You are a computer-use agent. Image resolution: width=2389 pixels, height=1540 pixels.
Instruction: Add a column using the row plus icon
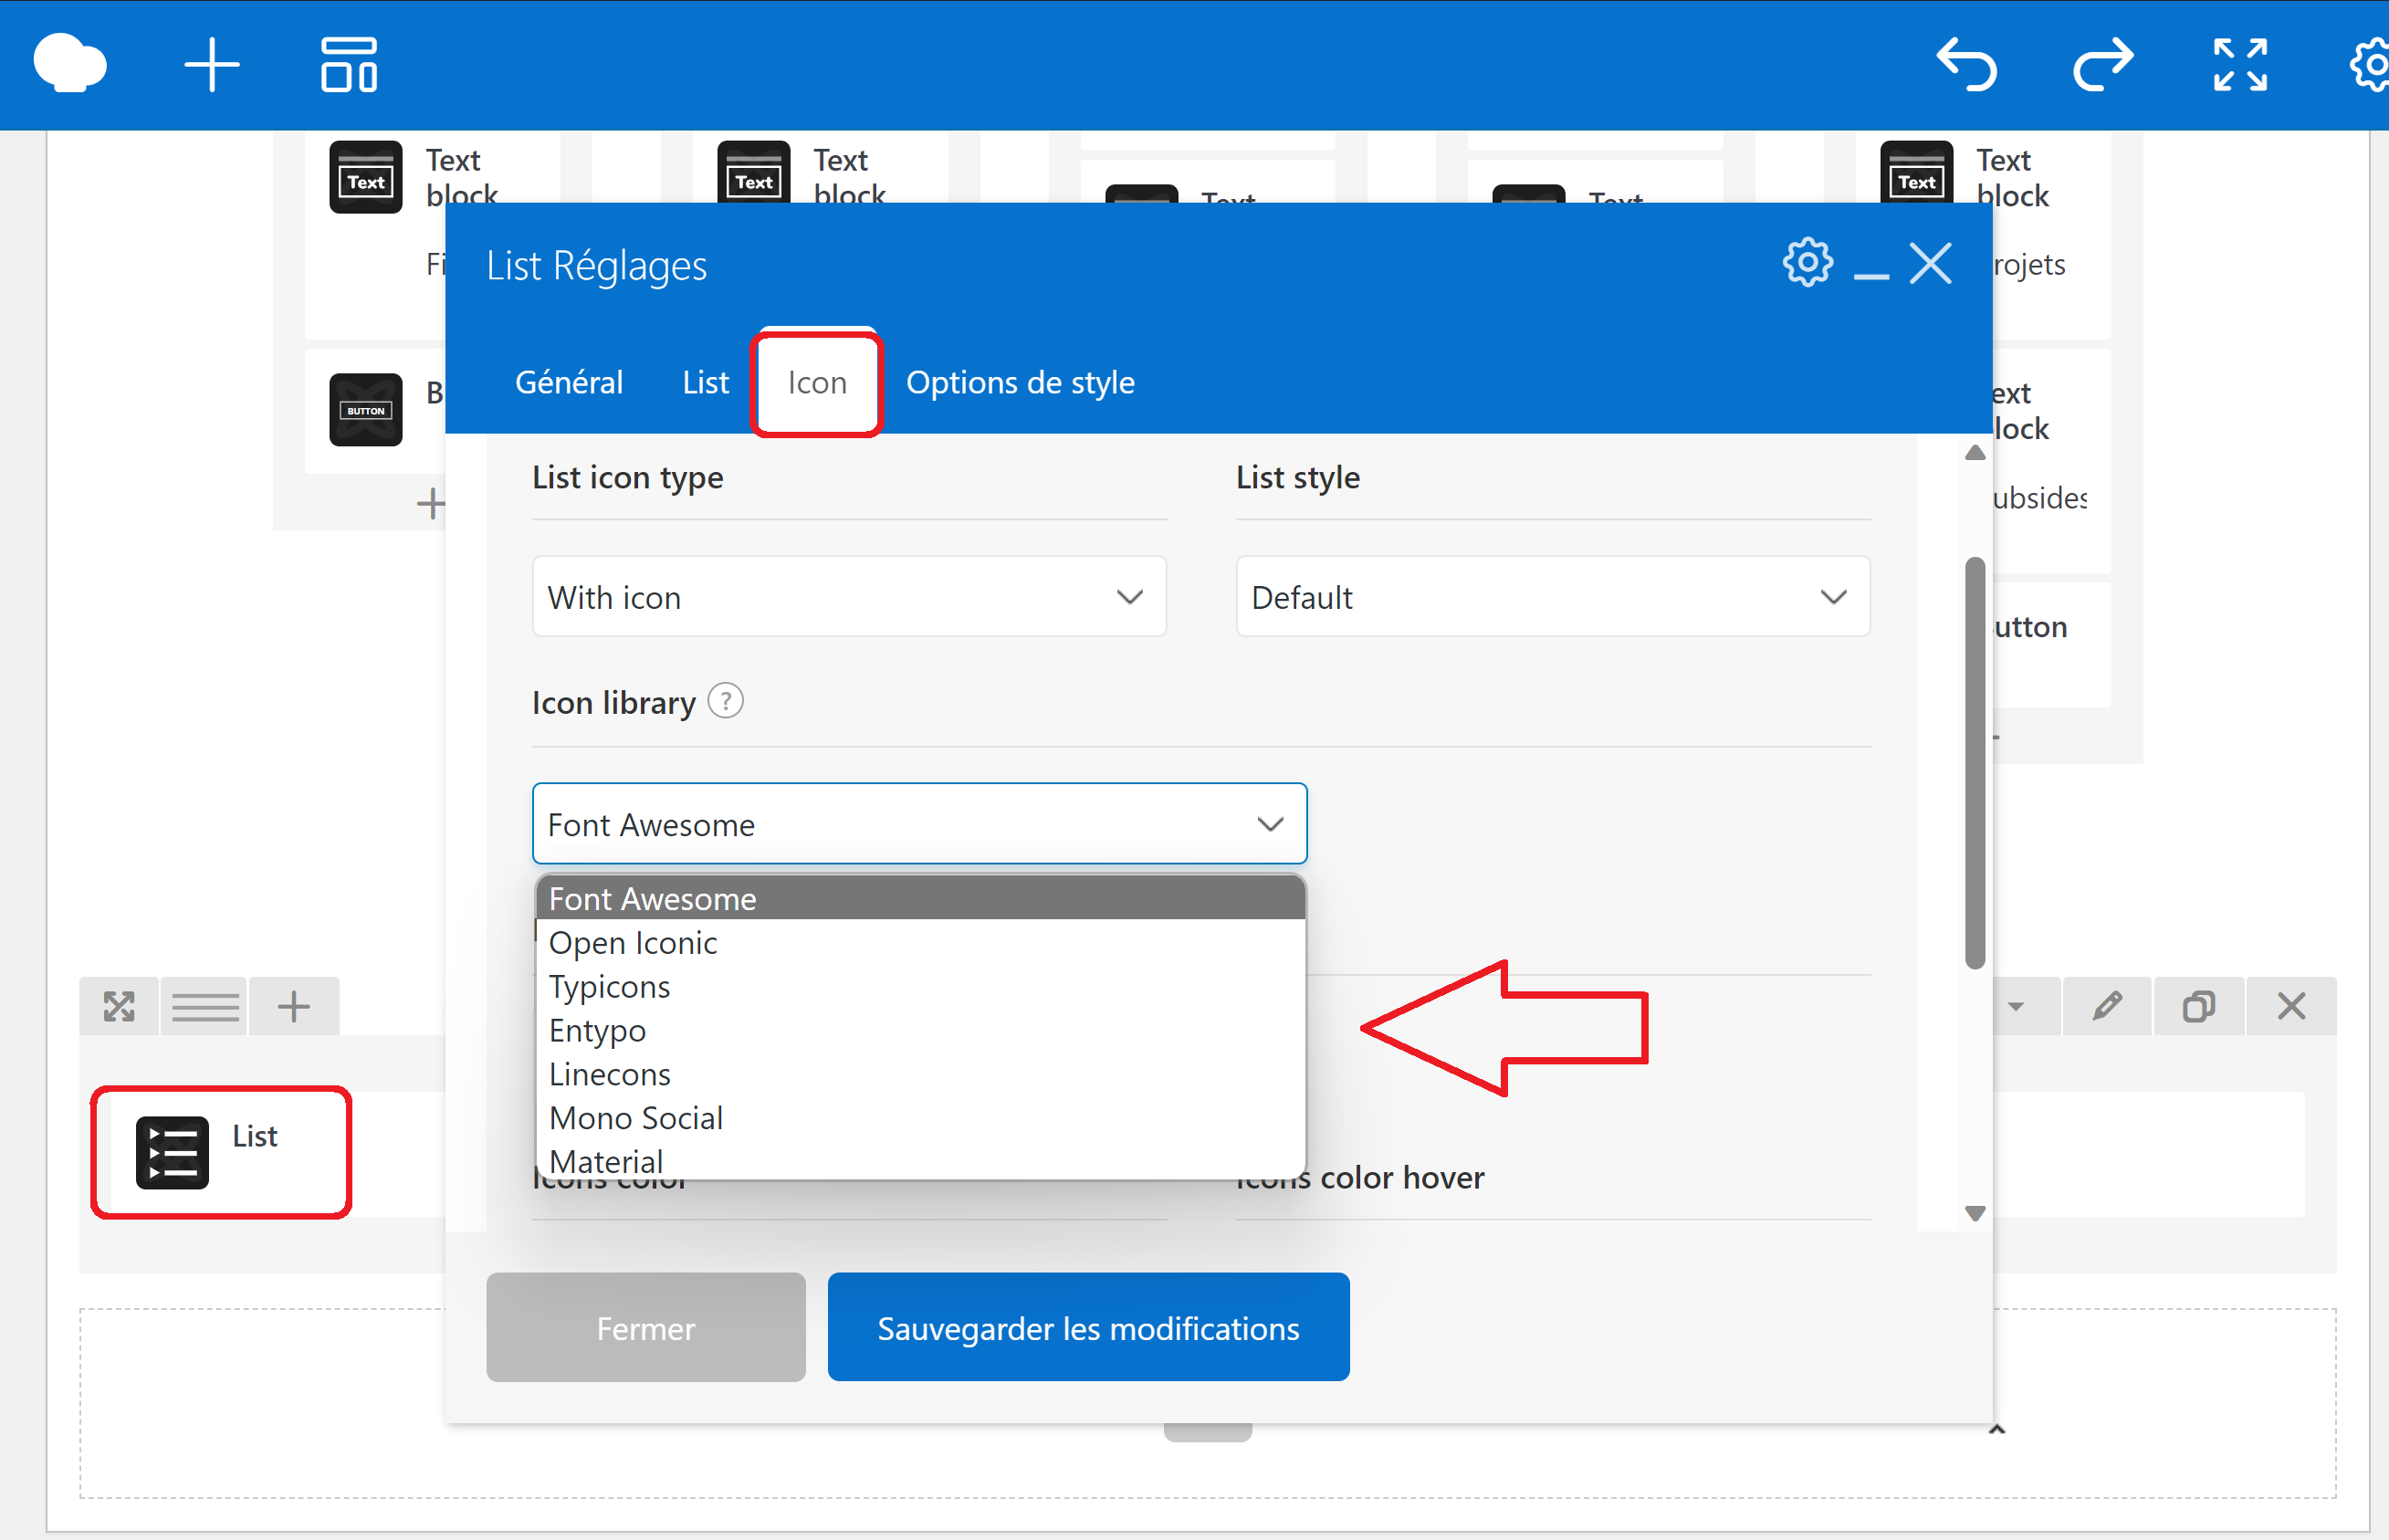click(x=293, y=1006)
